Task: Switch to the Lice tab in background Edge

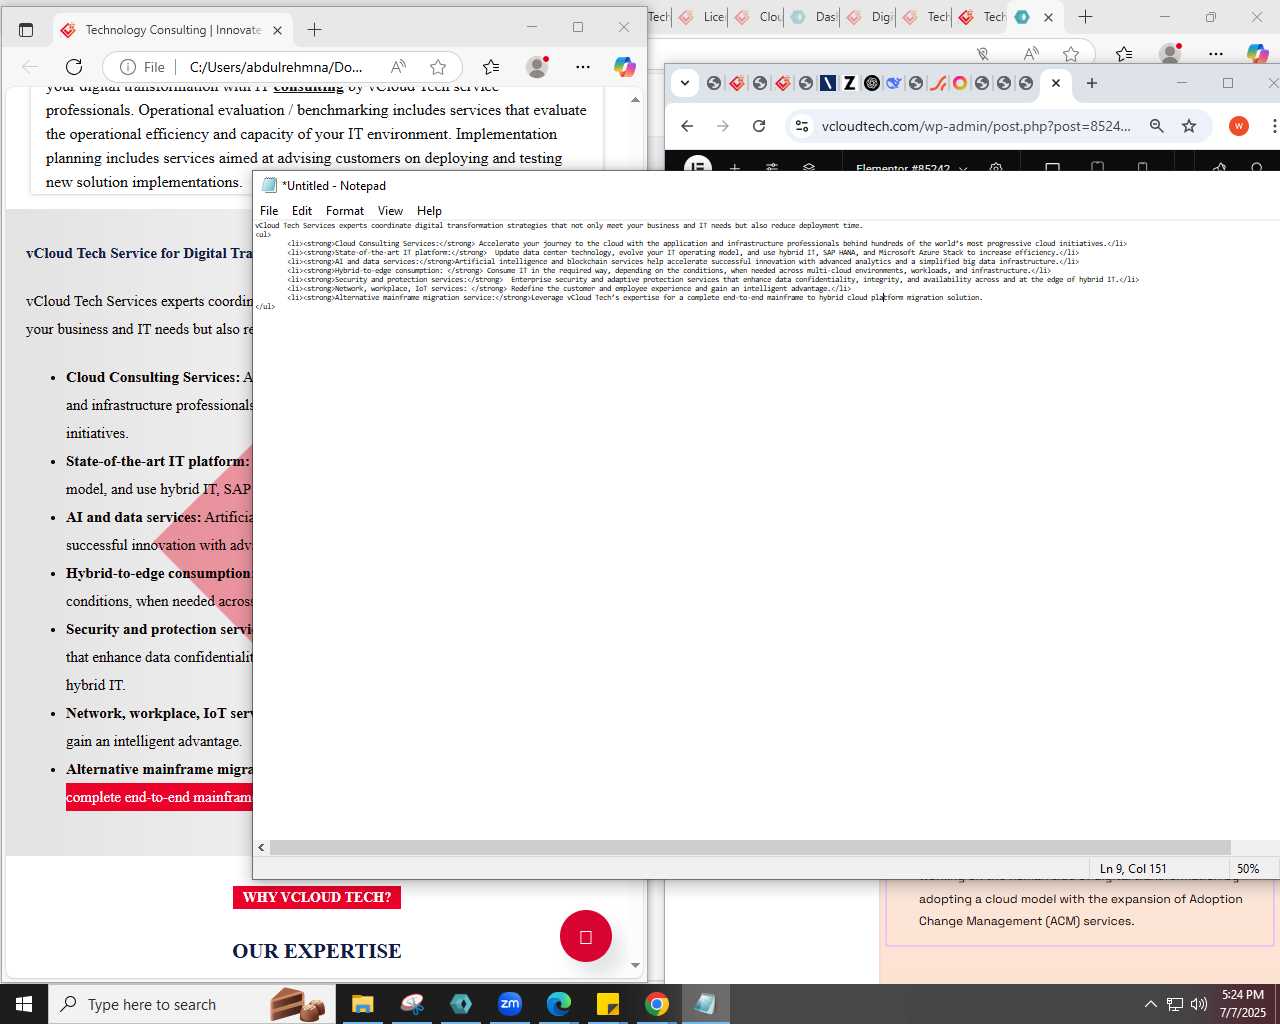Action: tap(701, 17)
